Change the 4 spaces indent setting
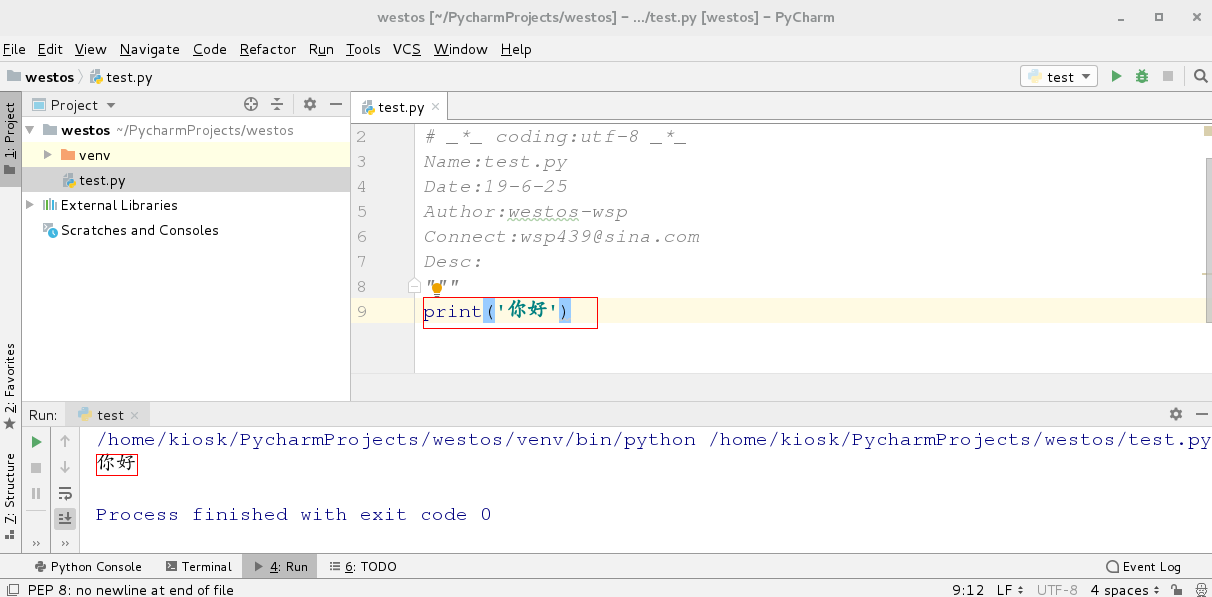The width and height of the screenshot is (1212, 597). click(1125, 590)
